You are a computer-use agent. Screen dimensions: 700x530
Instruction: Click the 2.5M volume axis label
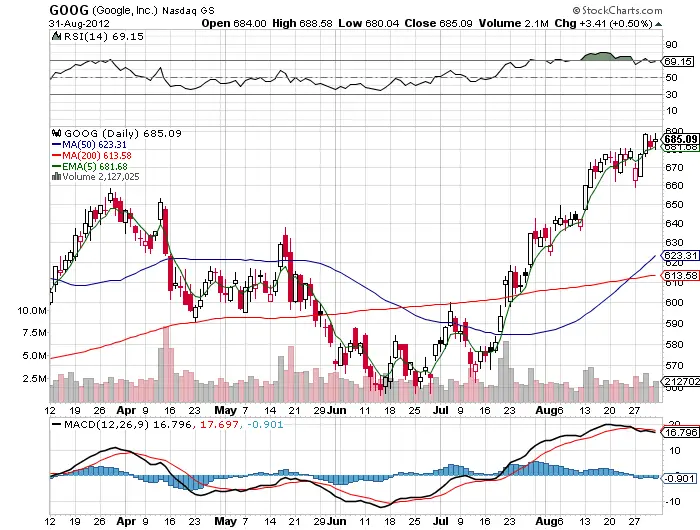[35, 379]
